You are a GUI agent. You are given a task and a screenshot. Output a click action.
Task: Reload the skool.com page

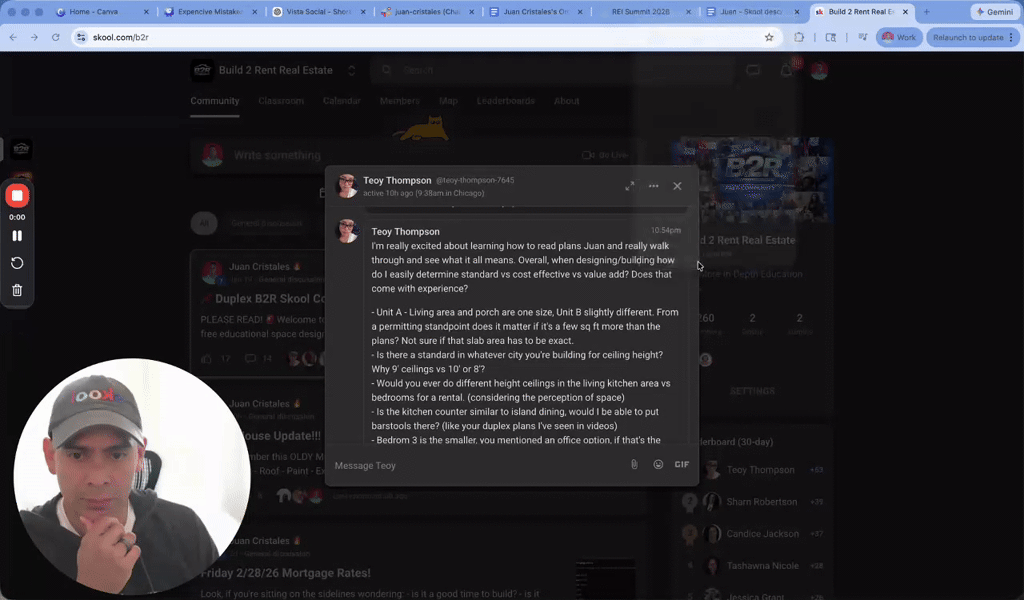(x=56, y=37)
